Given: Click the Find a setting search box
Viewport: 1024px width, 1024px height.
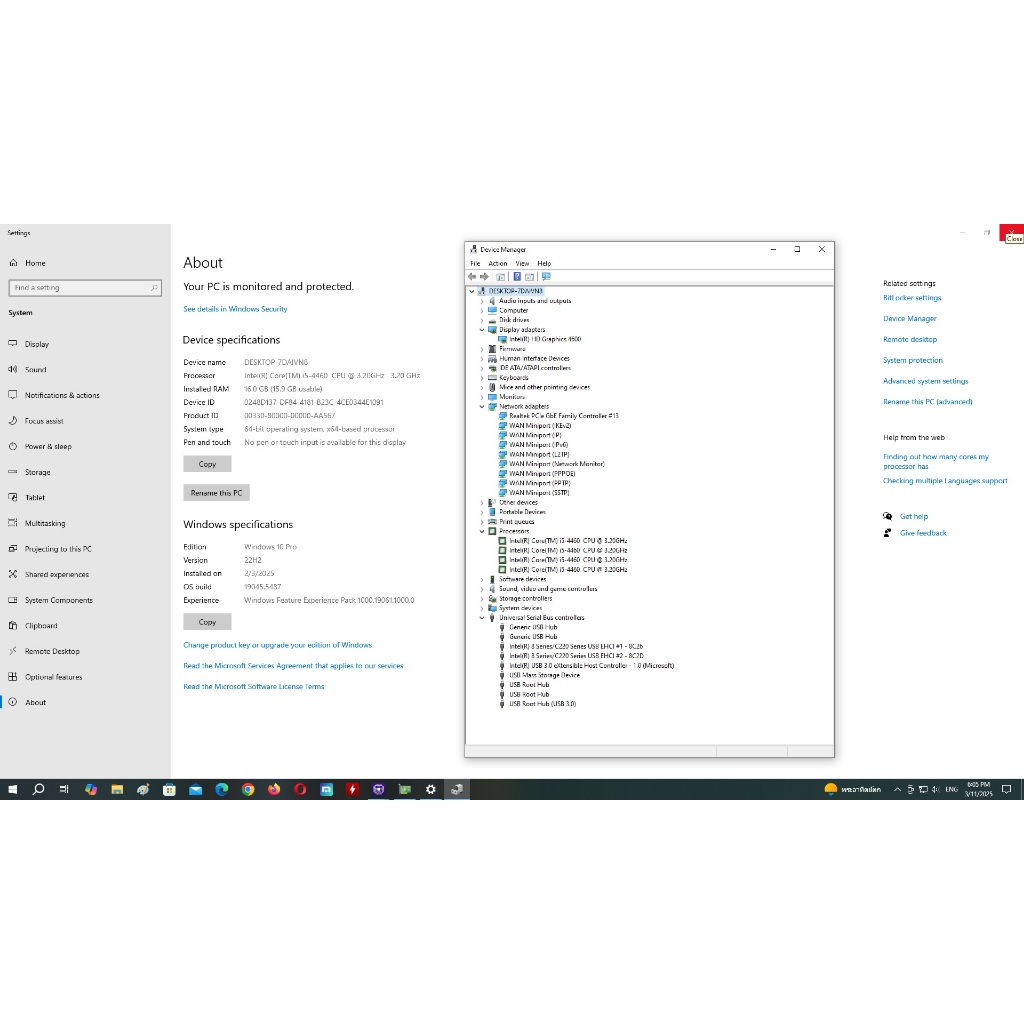Looking at the screenshot, I should (x=85, y=288).
